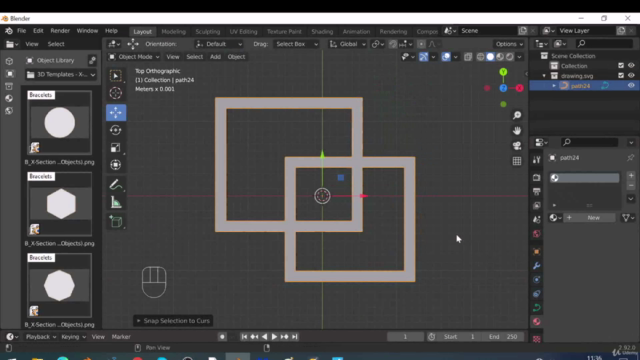Open the Render menu
The width and height of the screenshot is (640, 360).
[x=60, y=31]
